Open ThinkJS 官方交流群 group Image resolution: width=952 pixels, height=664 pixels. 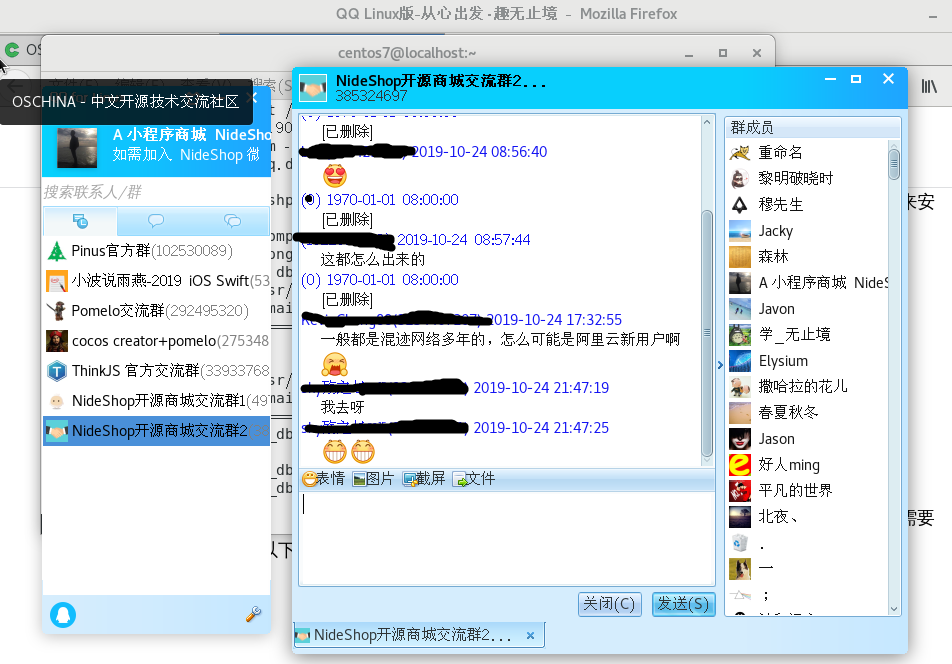(x=156, y=371)
